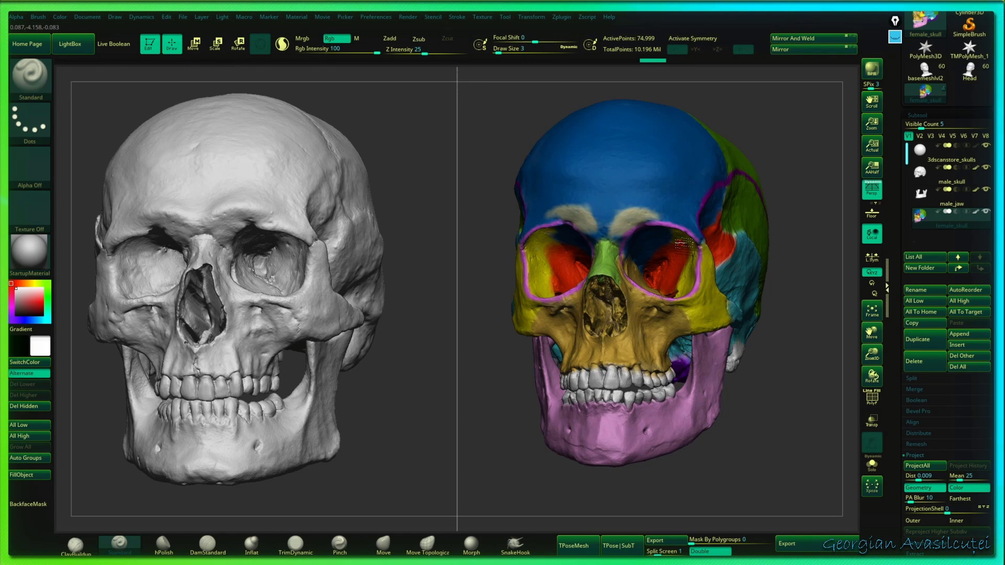Click the Xpose button
1005x565 pixels.
[872, 486]
